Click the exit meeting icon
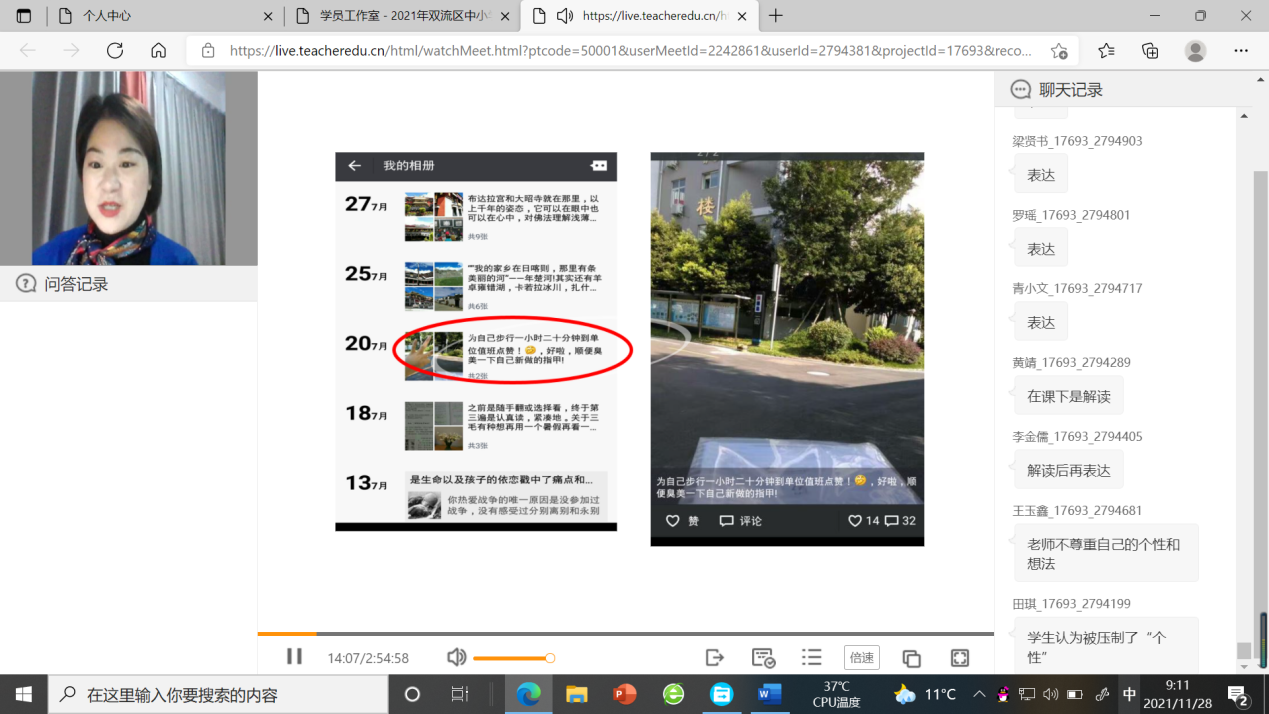The width and height of the screenshot is (1269, 714). (x=714, y=657)
